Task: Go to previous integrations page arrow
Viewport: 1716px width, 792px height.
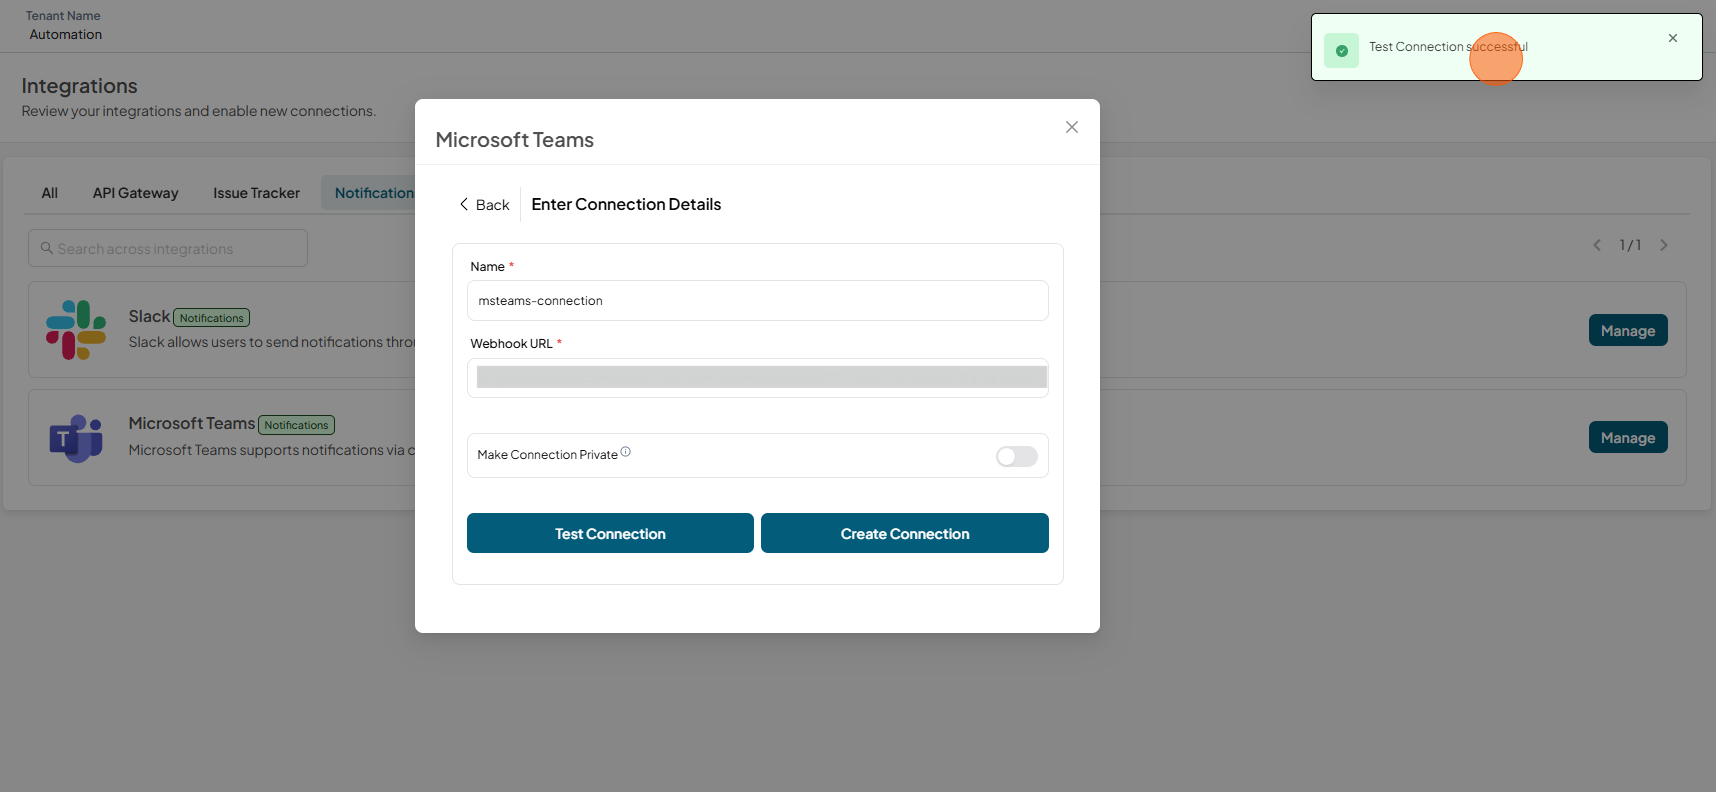Action: coord(1597,245)
